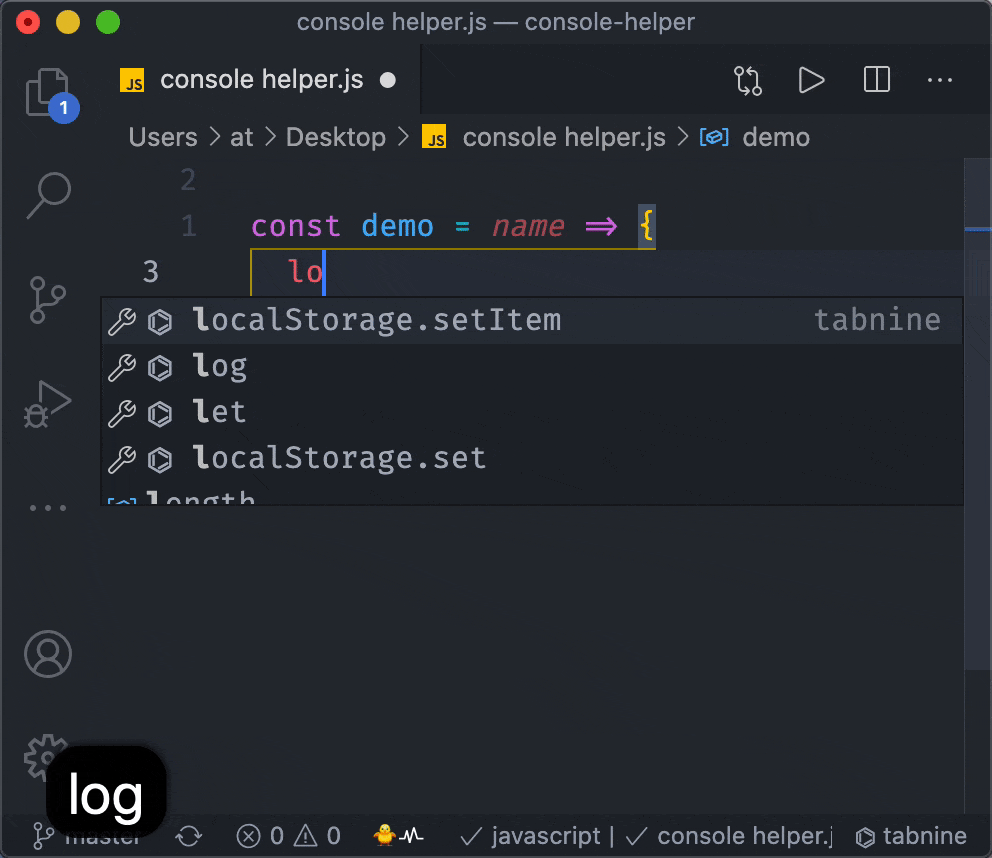Open the Accounts icon in the sidebar

click(48, 655)
